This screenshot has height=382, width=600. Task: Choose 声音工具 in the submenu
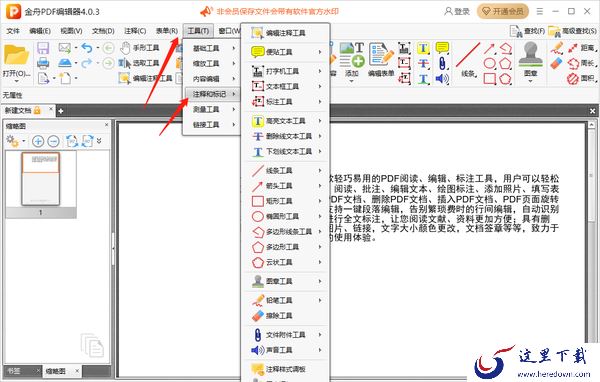click(285, 350)
